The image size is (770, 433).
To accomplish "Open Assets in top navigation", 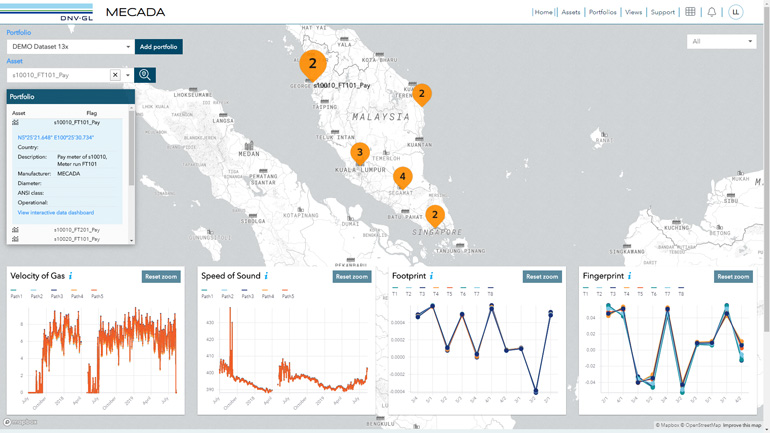I will [571, 12].
